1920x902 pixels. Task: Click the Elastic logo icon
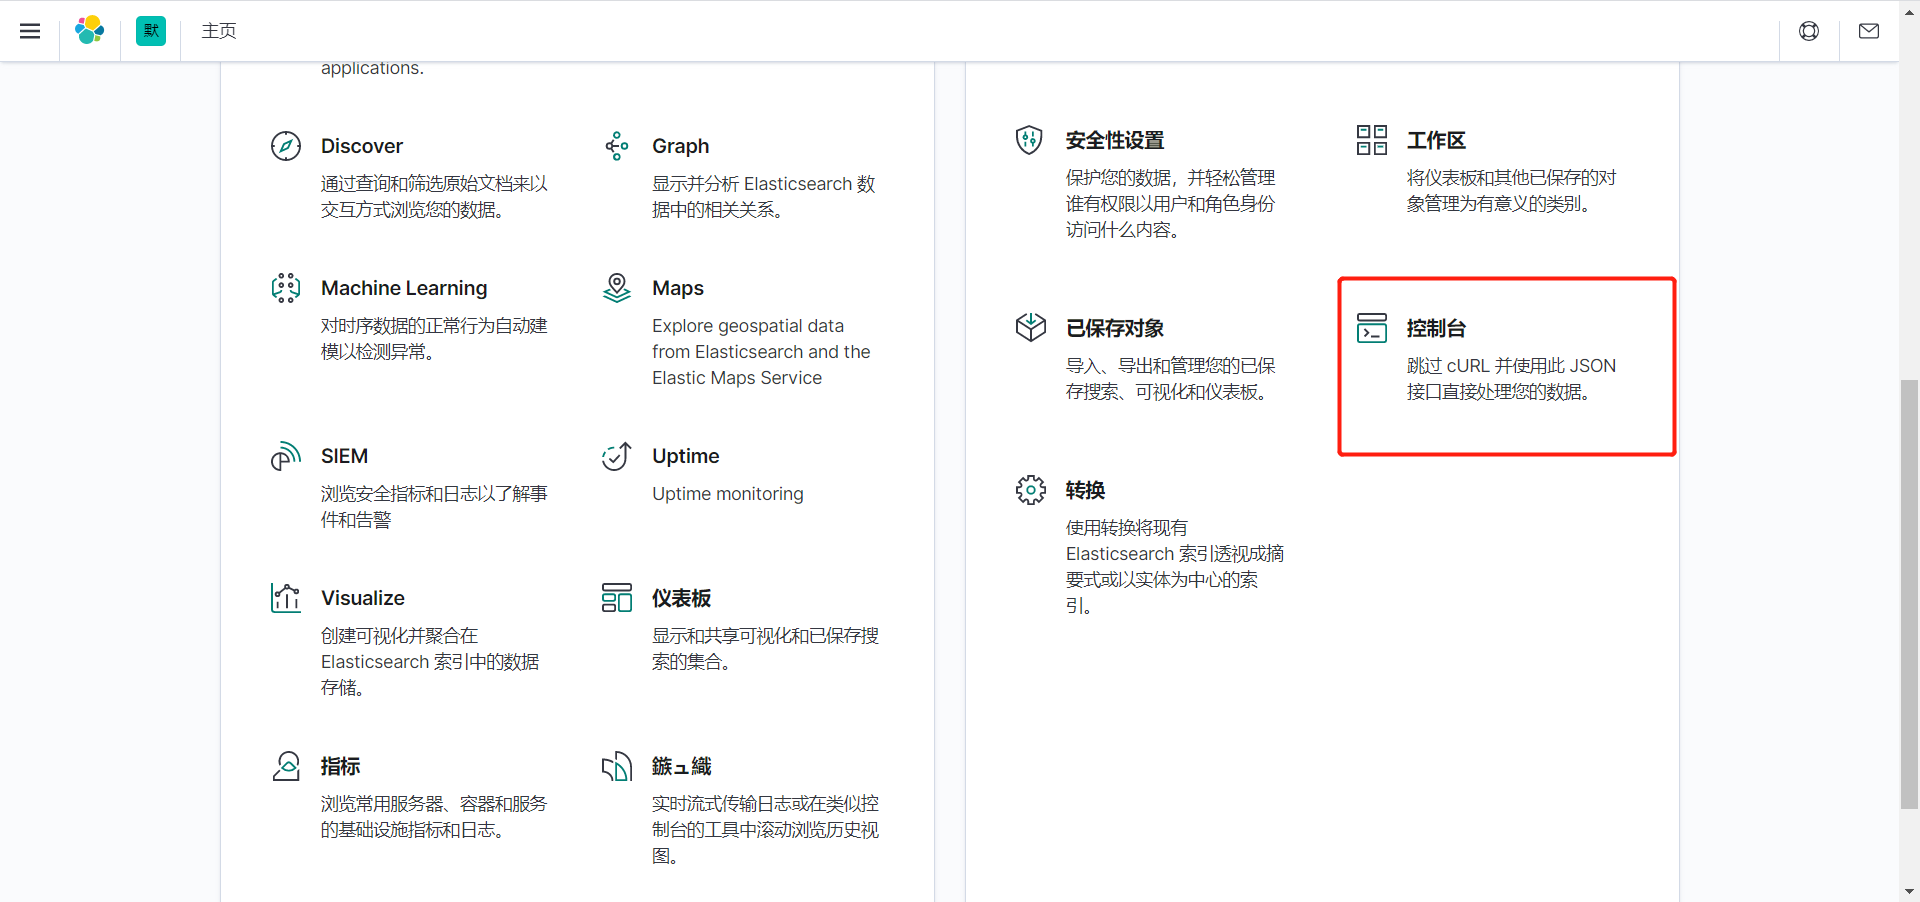[90, 31]
